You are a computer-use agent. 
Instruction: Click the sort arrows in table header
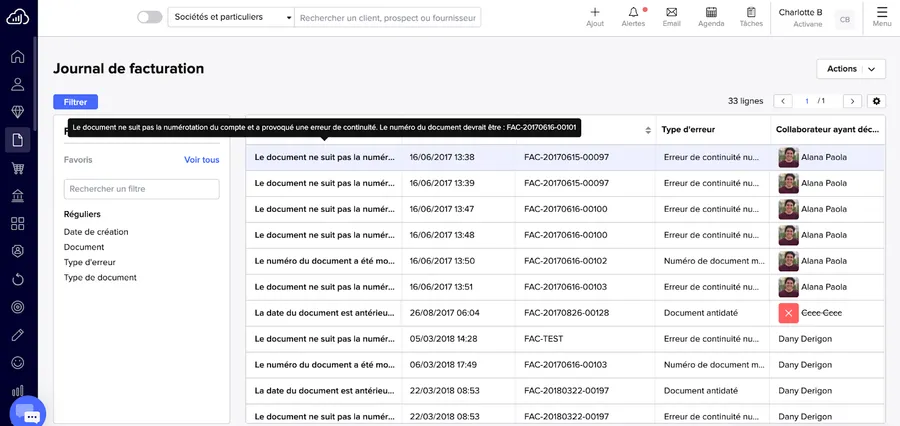point(648,130)
